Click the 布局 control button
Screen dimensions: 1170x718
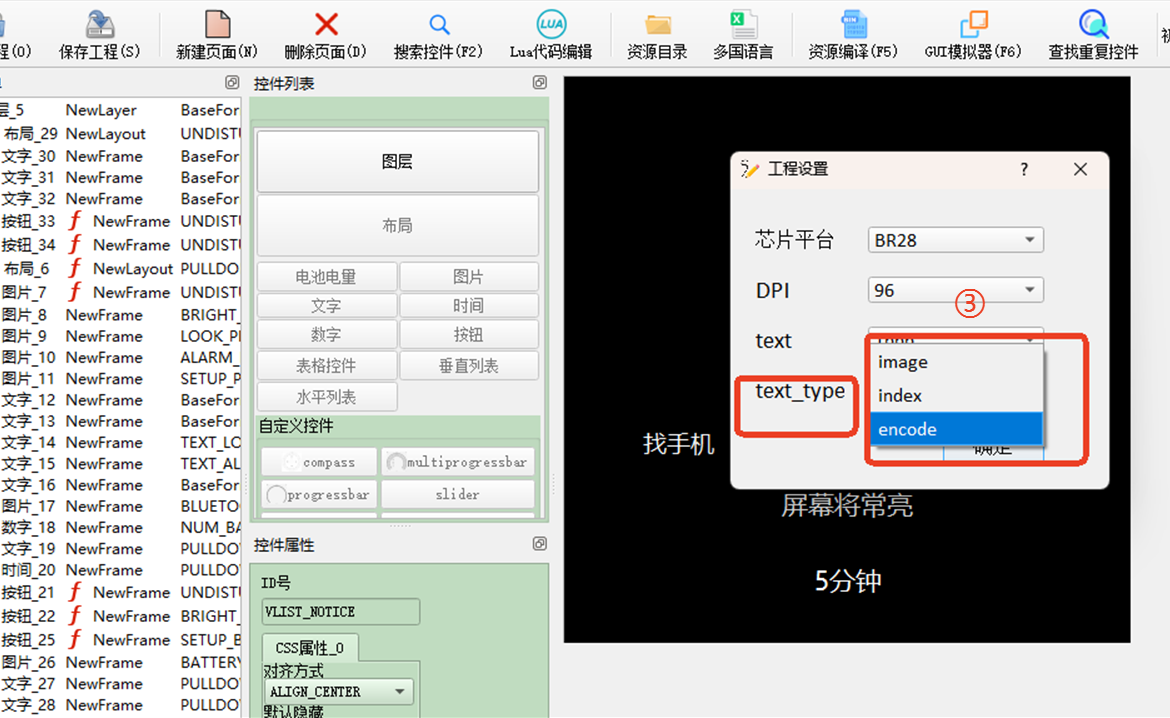(398, 225)
